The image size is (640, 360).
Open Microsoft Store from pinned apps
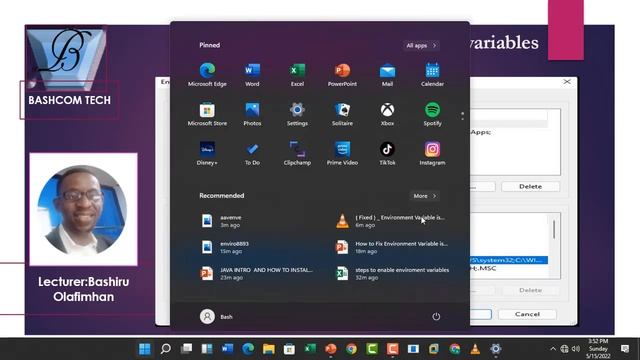point(207,114)
